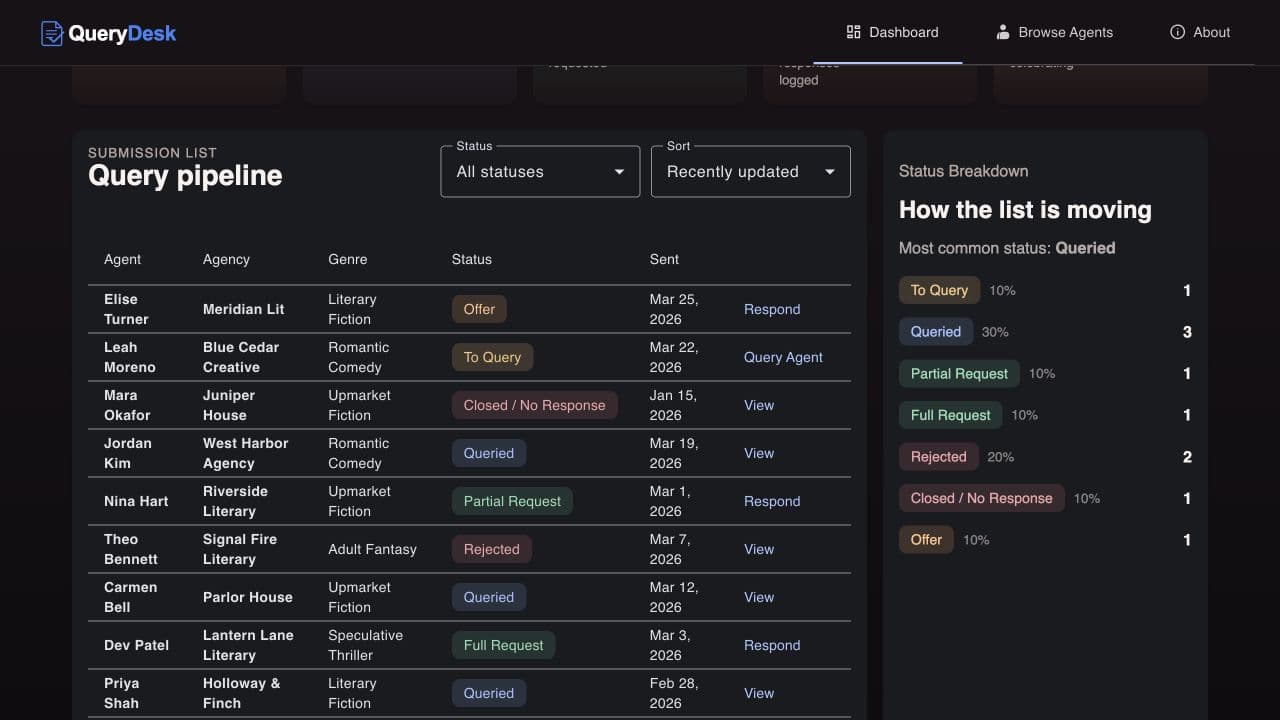Image resolution: width=1280 pixels, height=720 pixels.
Task: Click the Agency column header
Action: tap(226, 259)
